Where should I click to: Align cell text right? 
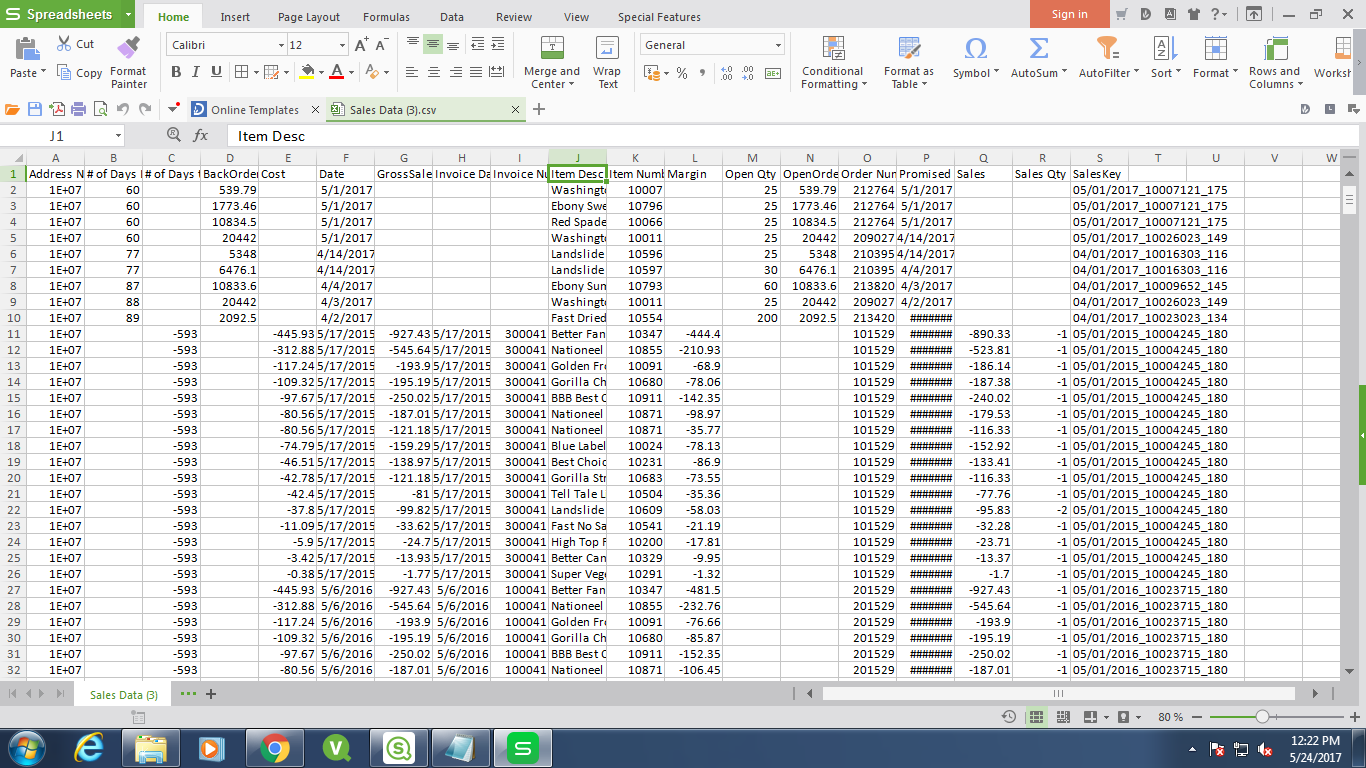pos(455,72)
